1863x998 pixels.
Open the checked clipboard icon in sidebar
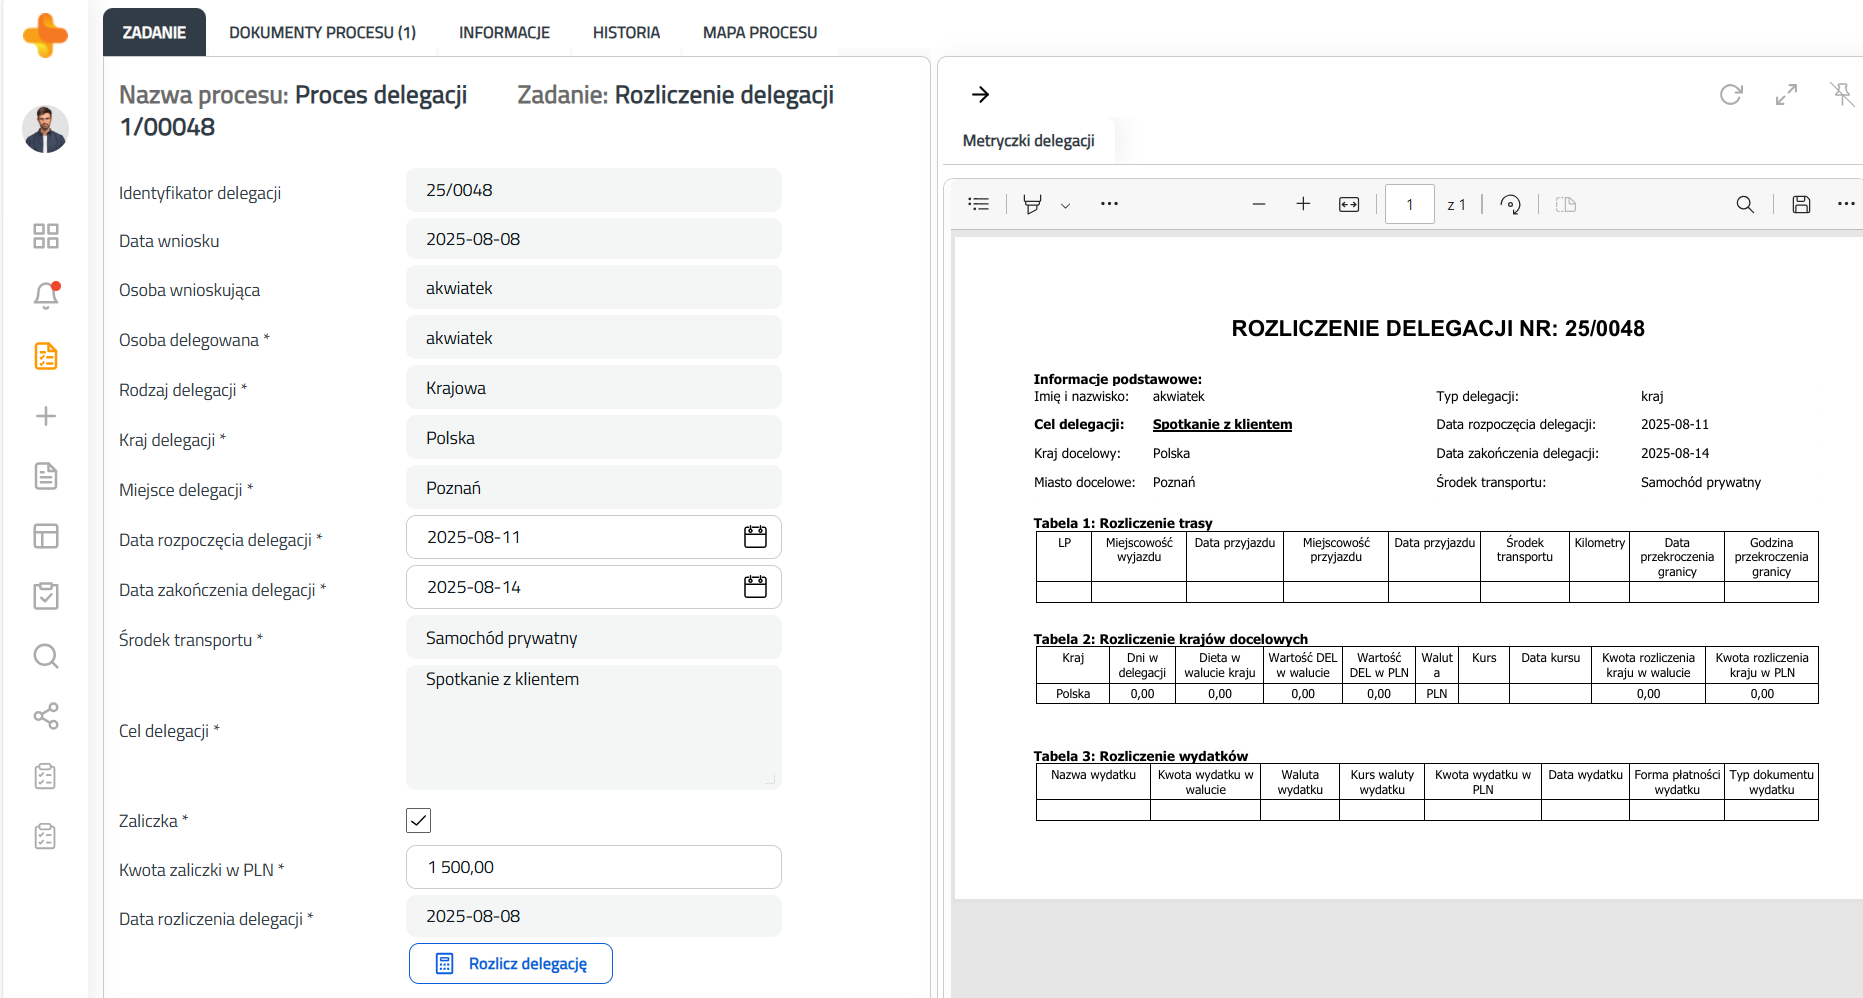pos(46,596)
